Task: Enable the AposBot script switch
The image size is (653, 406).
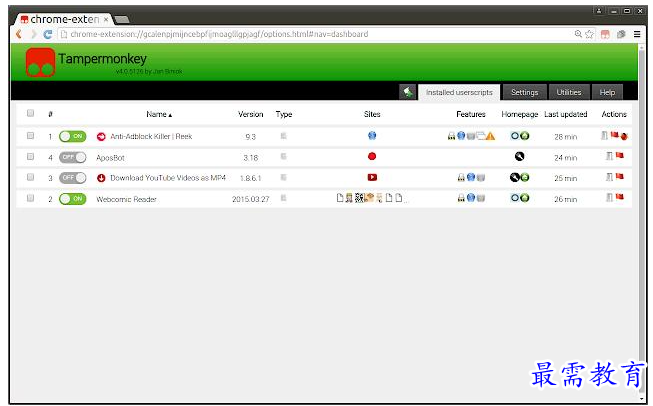Action: click(72, 157)
